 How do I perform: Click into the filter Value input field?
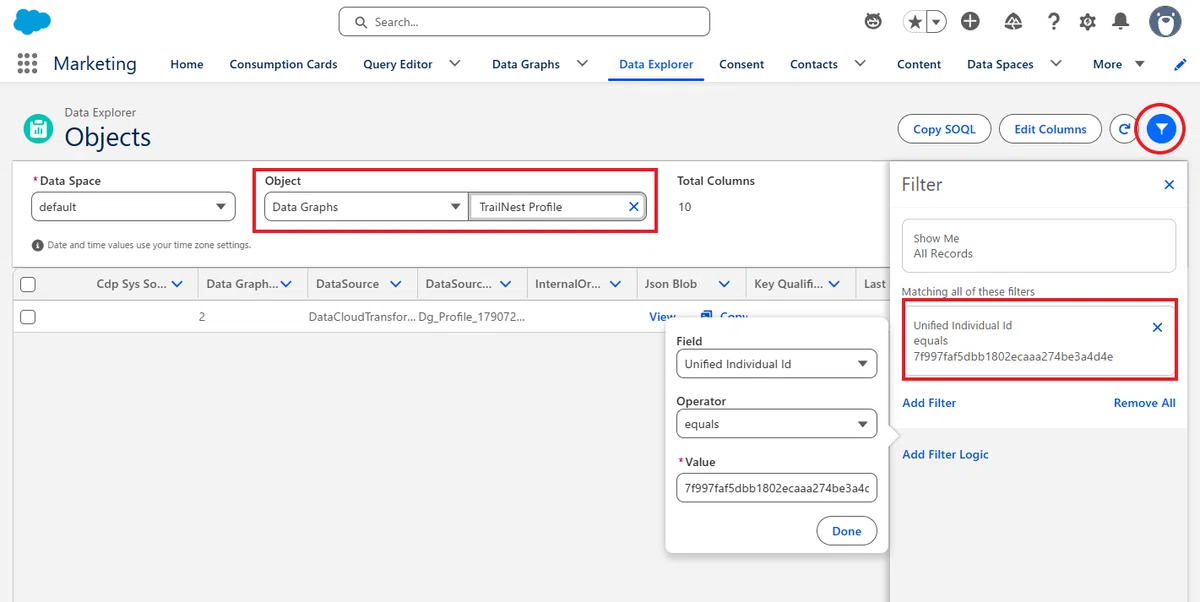[776, 488]
